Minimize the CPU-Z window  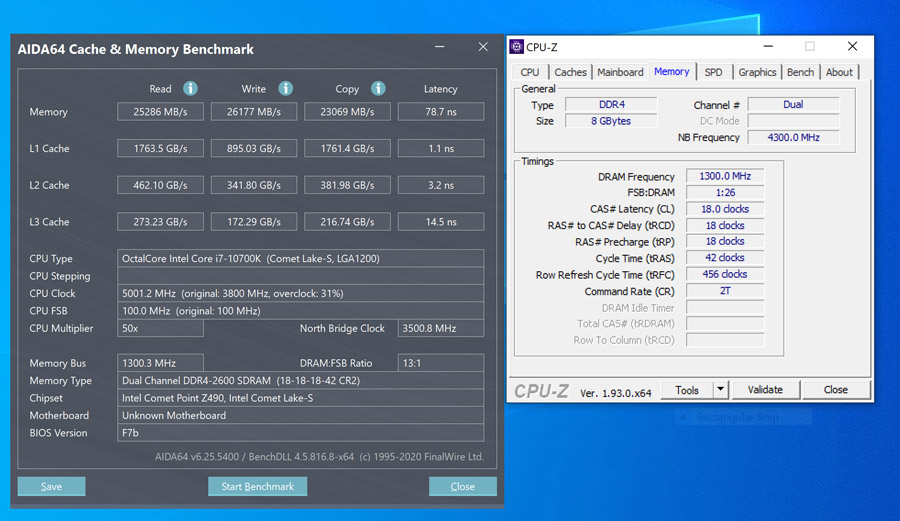click(x=768, y=46)
